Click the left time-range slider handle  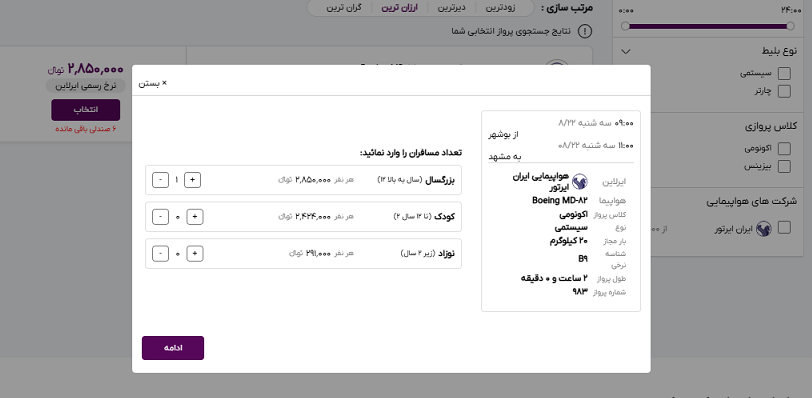click(625, 26)
